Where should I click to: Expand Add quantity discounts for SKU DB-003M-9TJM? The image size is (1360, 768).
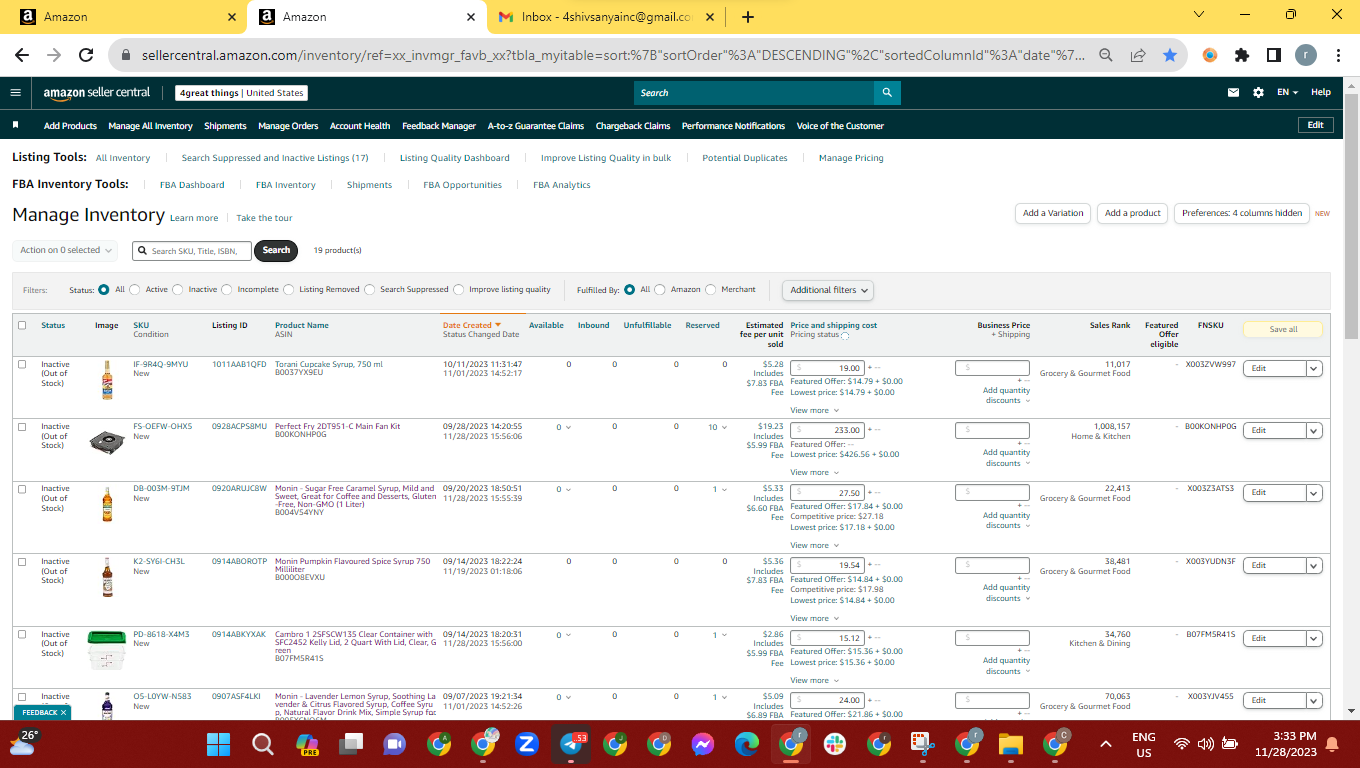pos(1006,520)
